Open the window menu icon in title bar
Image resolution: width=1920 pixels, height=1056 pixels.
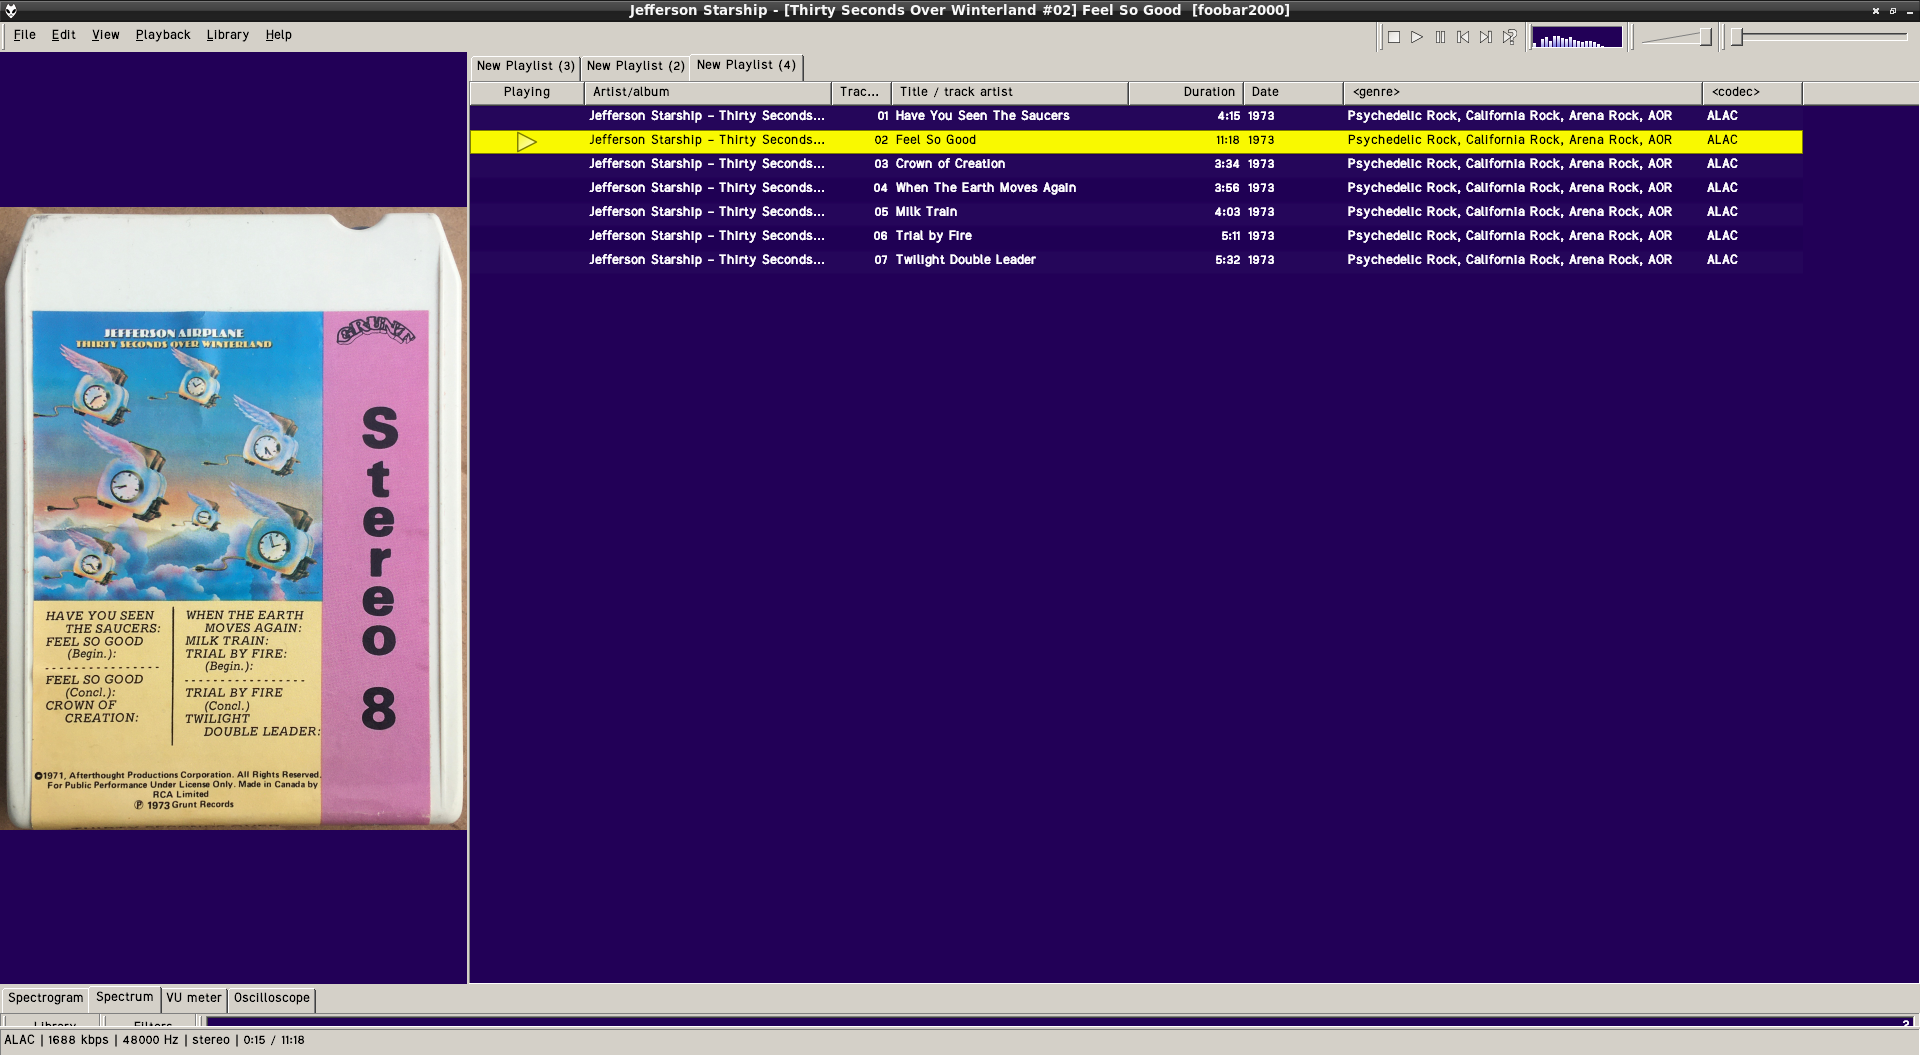coord(11,10)
